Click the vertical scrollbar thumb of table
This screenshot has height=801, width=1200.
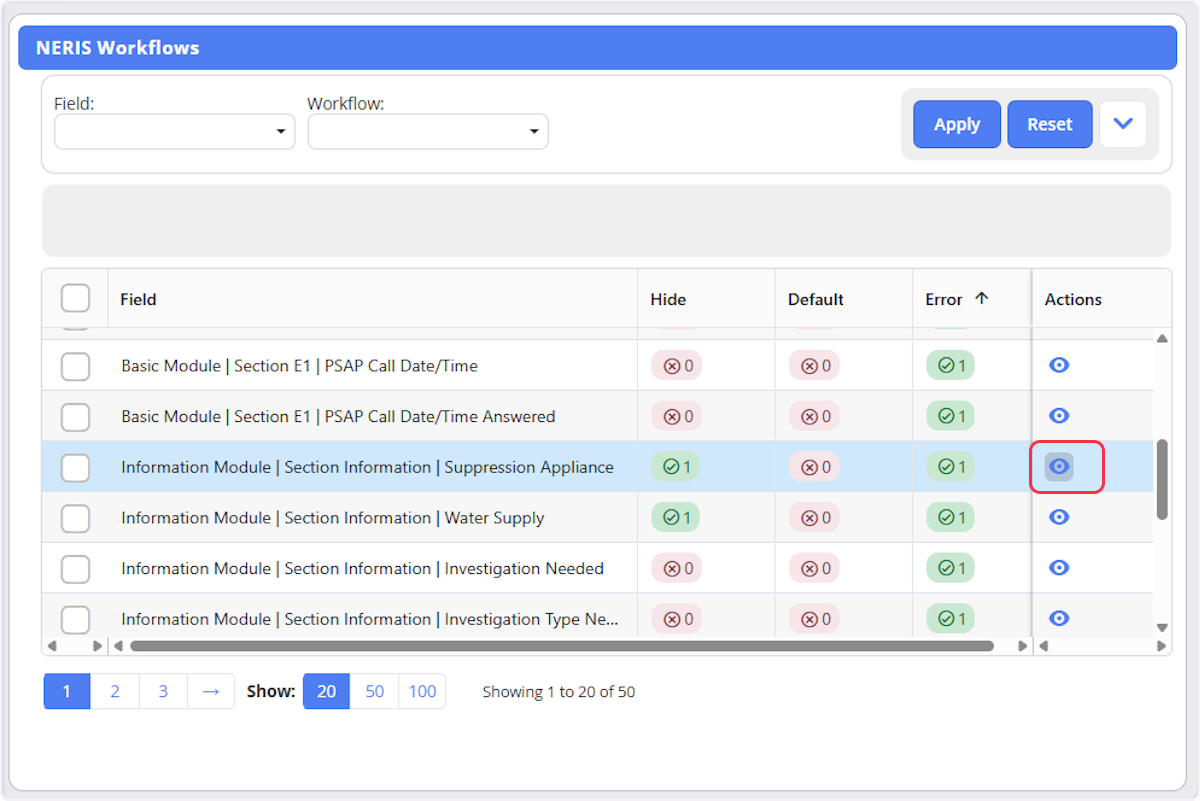1162,479
